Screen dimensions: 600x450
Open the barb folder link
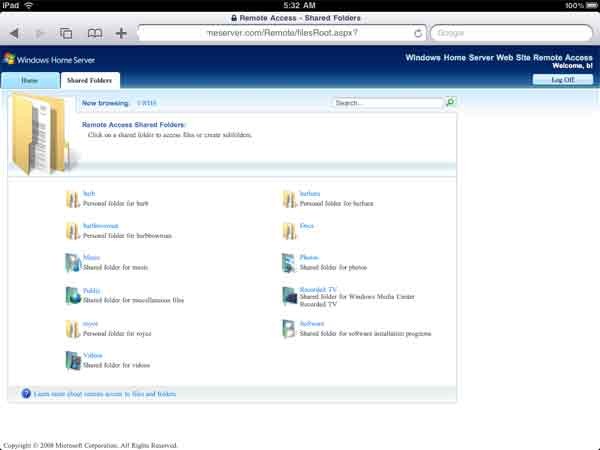coord(89,194)
